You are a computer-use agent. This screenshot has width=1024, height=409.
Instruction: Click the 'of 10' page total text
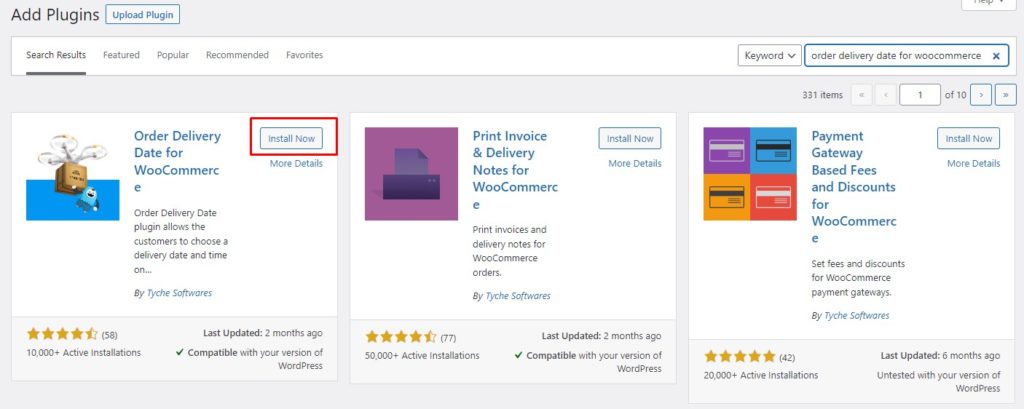[x=955, y=95]
